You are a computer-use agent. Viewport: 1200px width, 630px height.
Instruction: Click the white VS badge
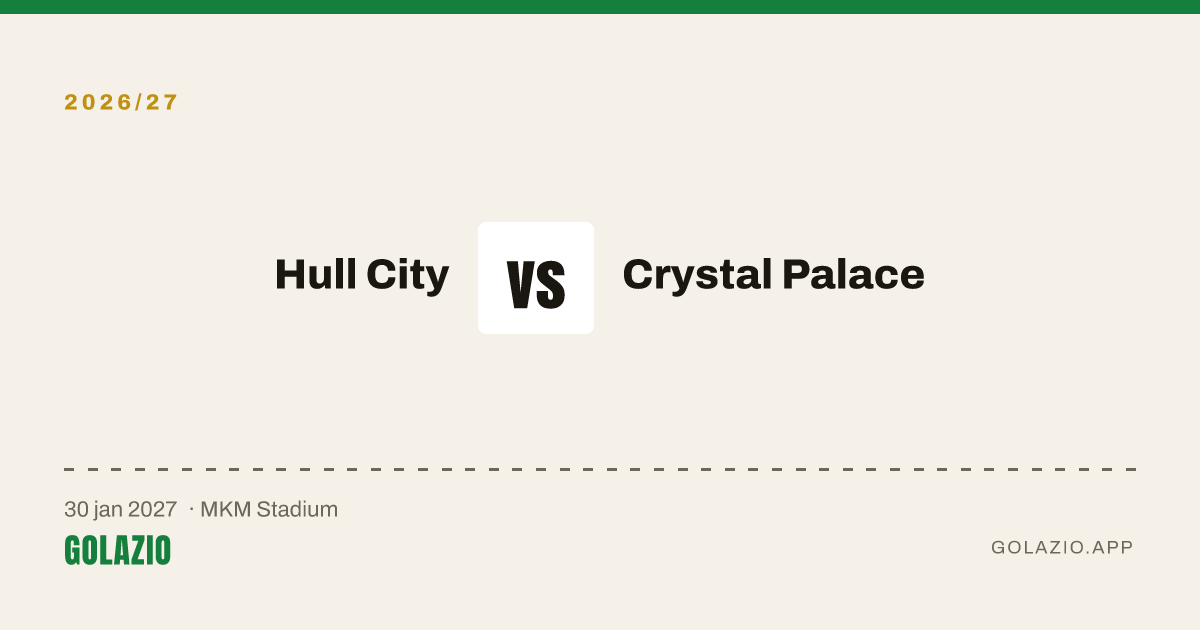click(x=536, y=278)
